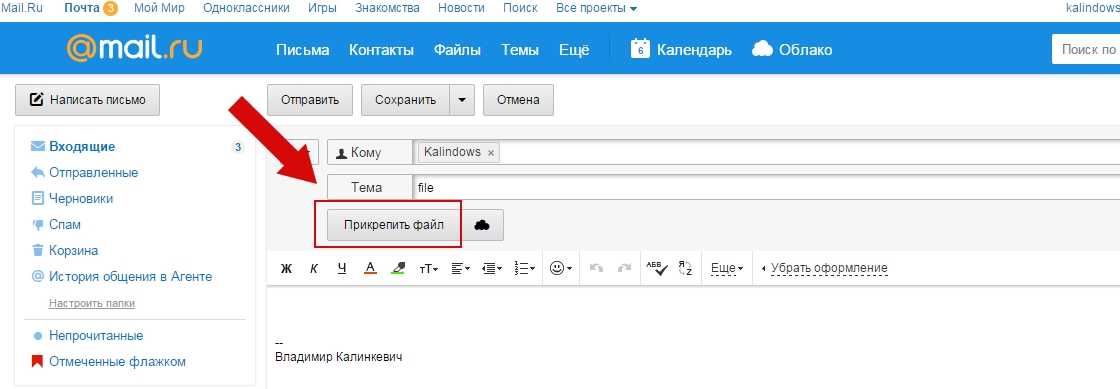
Task: Open the text color picker
Action: pos(370,268)
